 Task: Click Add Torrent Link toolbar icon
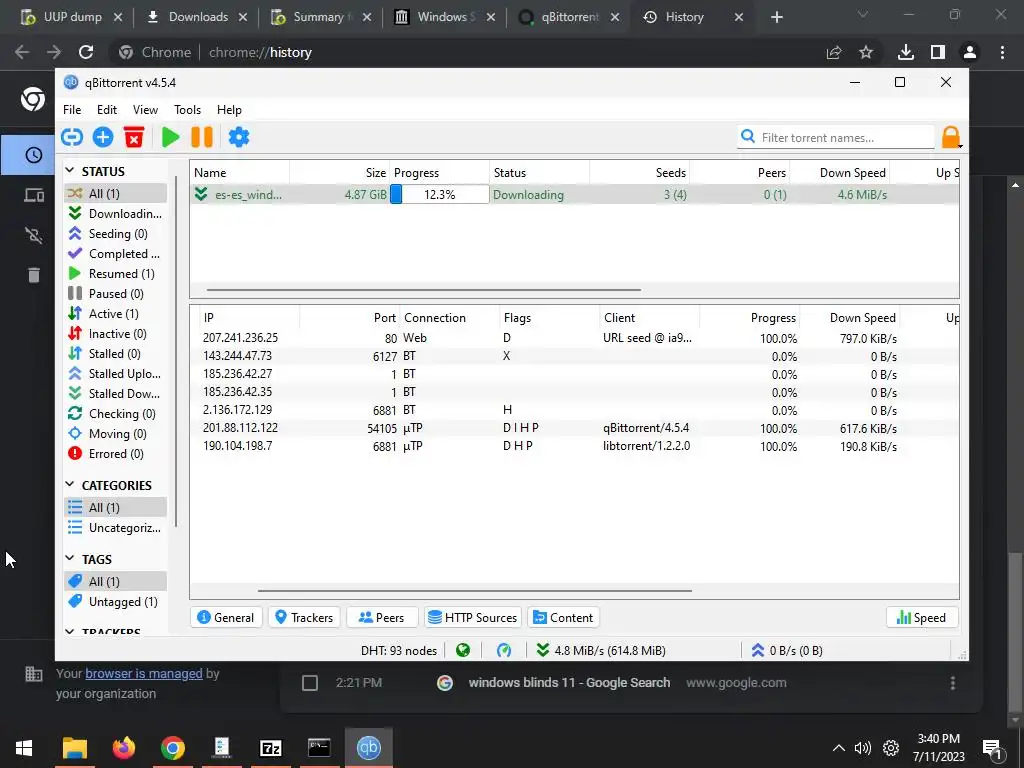click(x=72, y=137)
